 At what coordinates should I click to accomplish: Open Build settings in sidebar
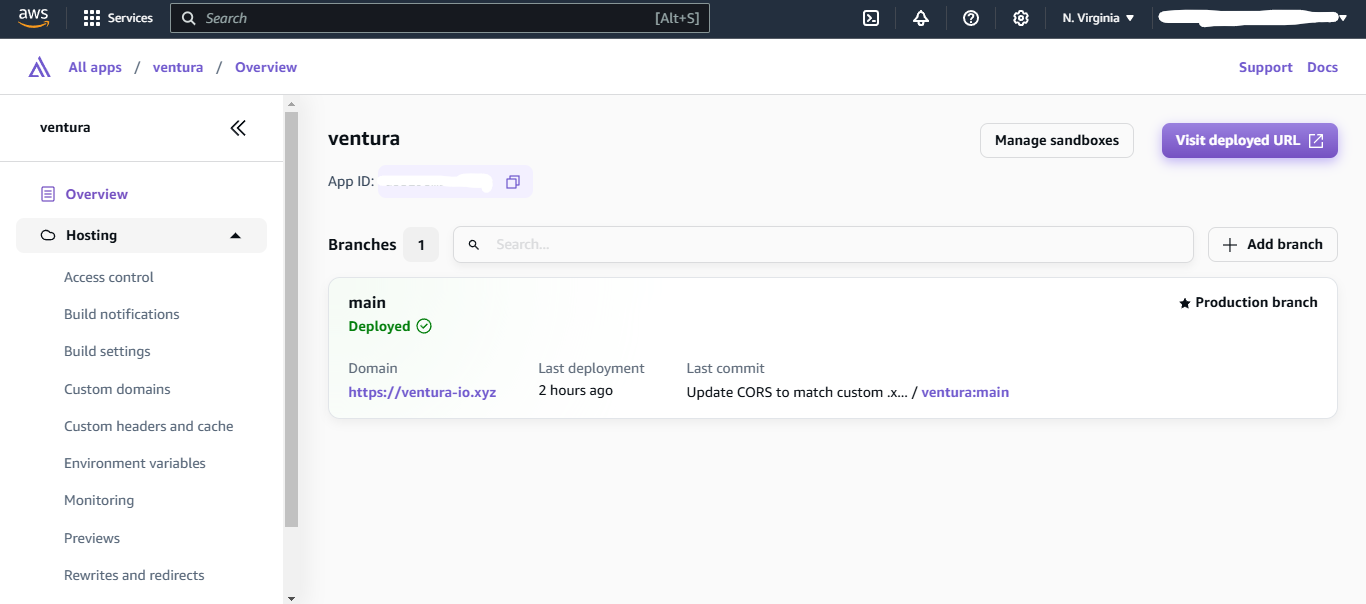pos(107,351)
